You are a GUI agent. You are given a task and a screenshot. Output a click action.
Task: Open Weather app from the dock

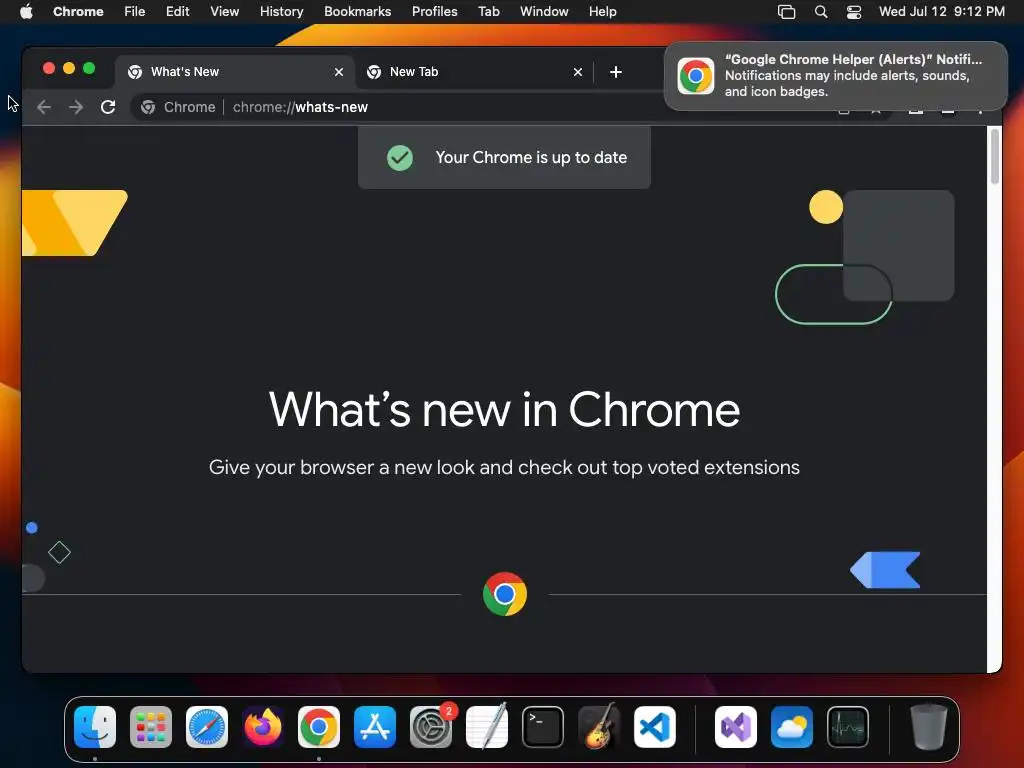click(x=792, y=727)
